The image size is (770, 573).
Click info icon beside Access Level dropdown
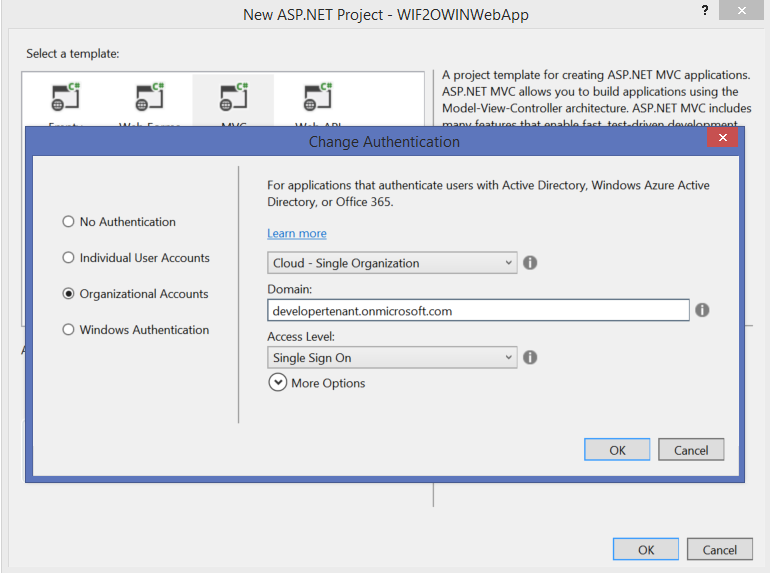530,357
